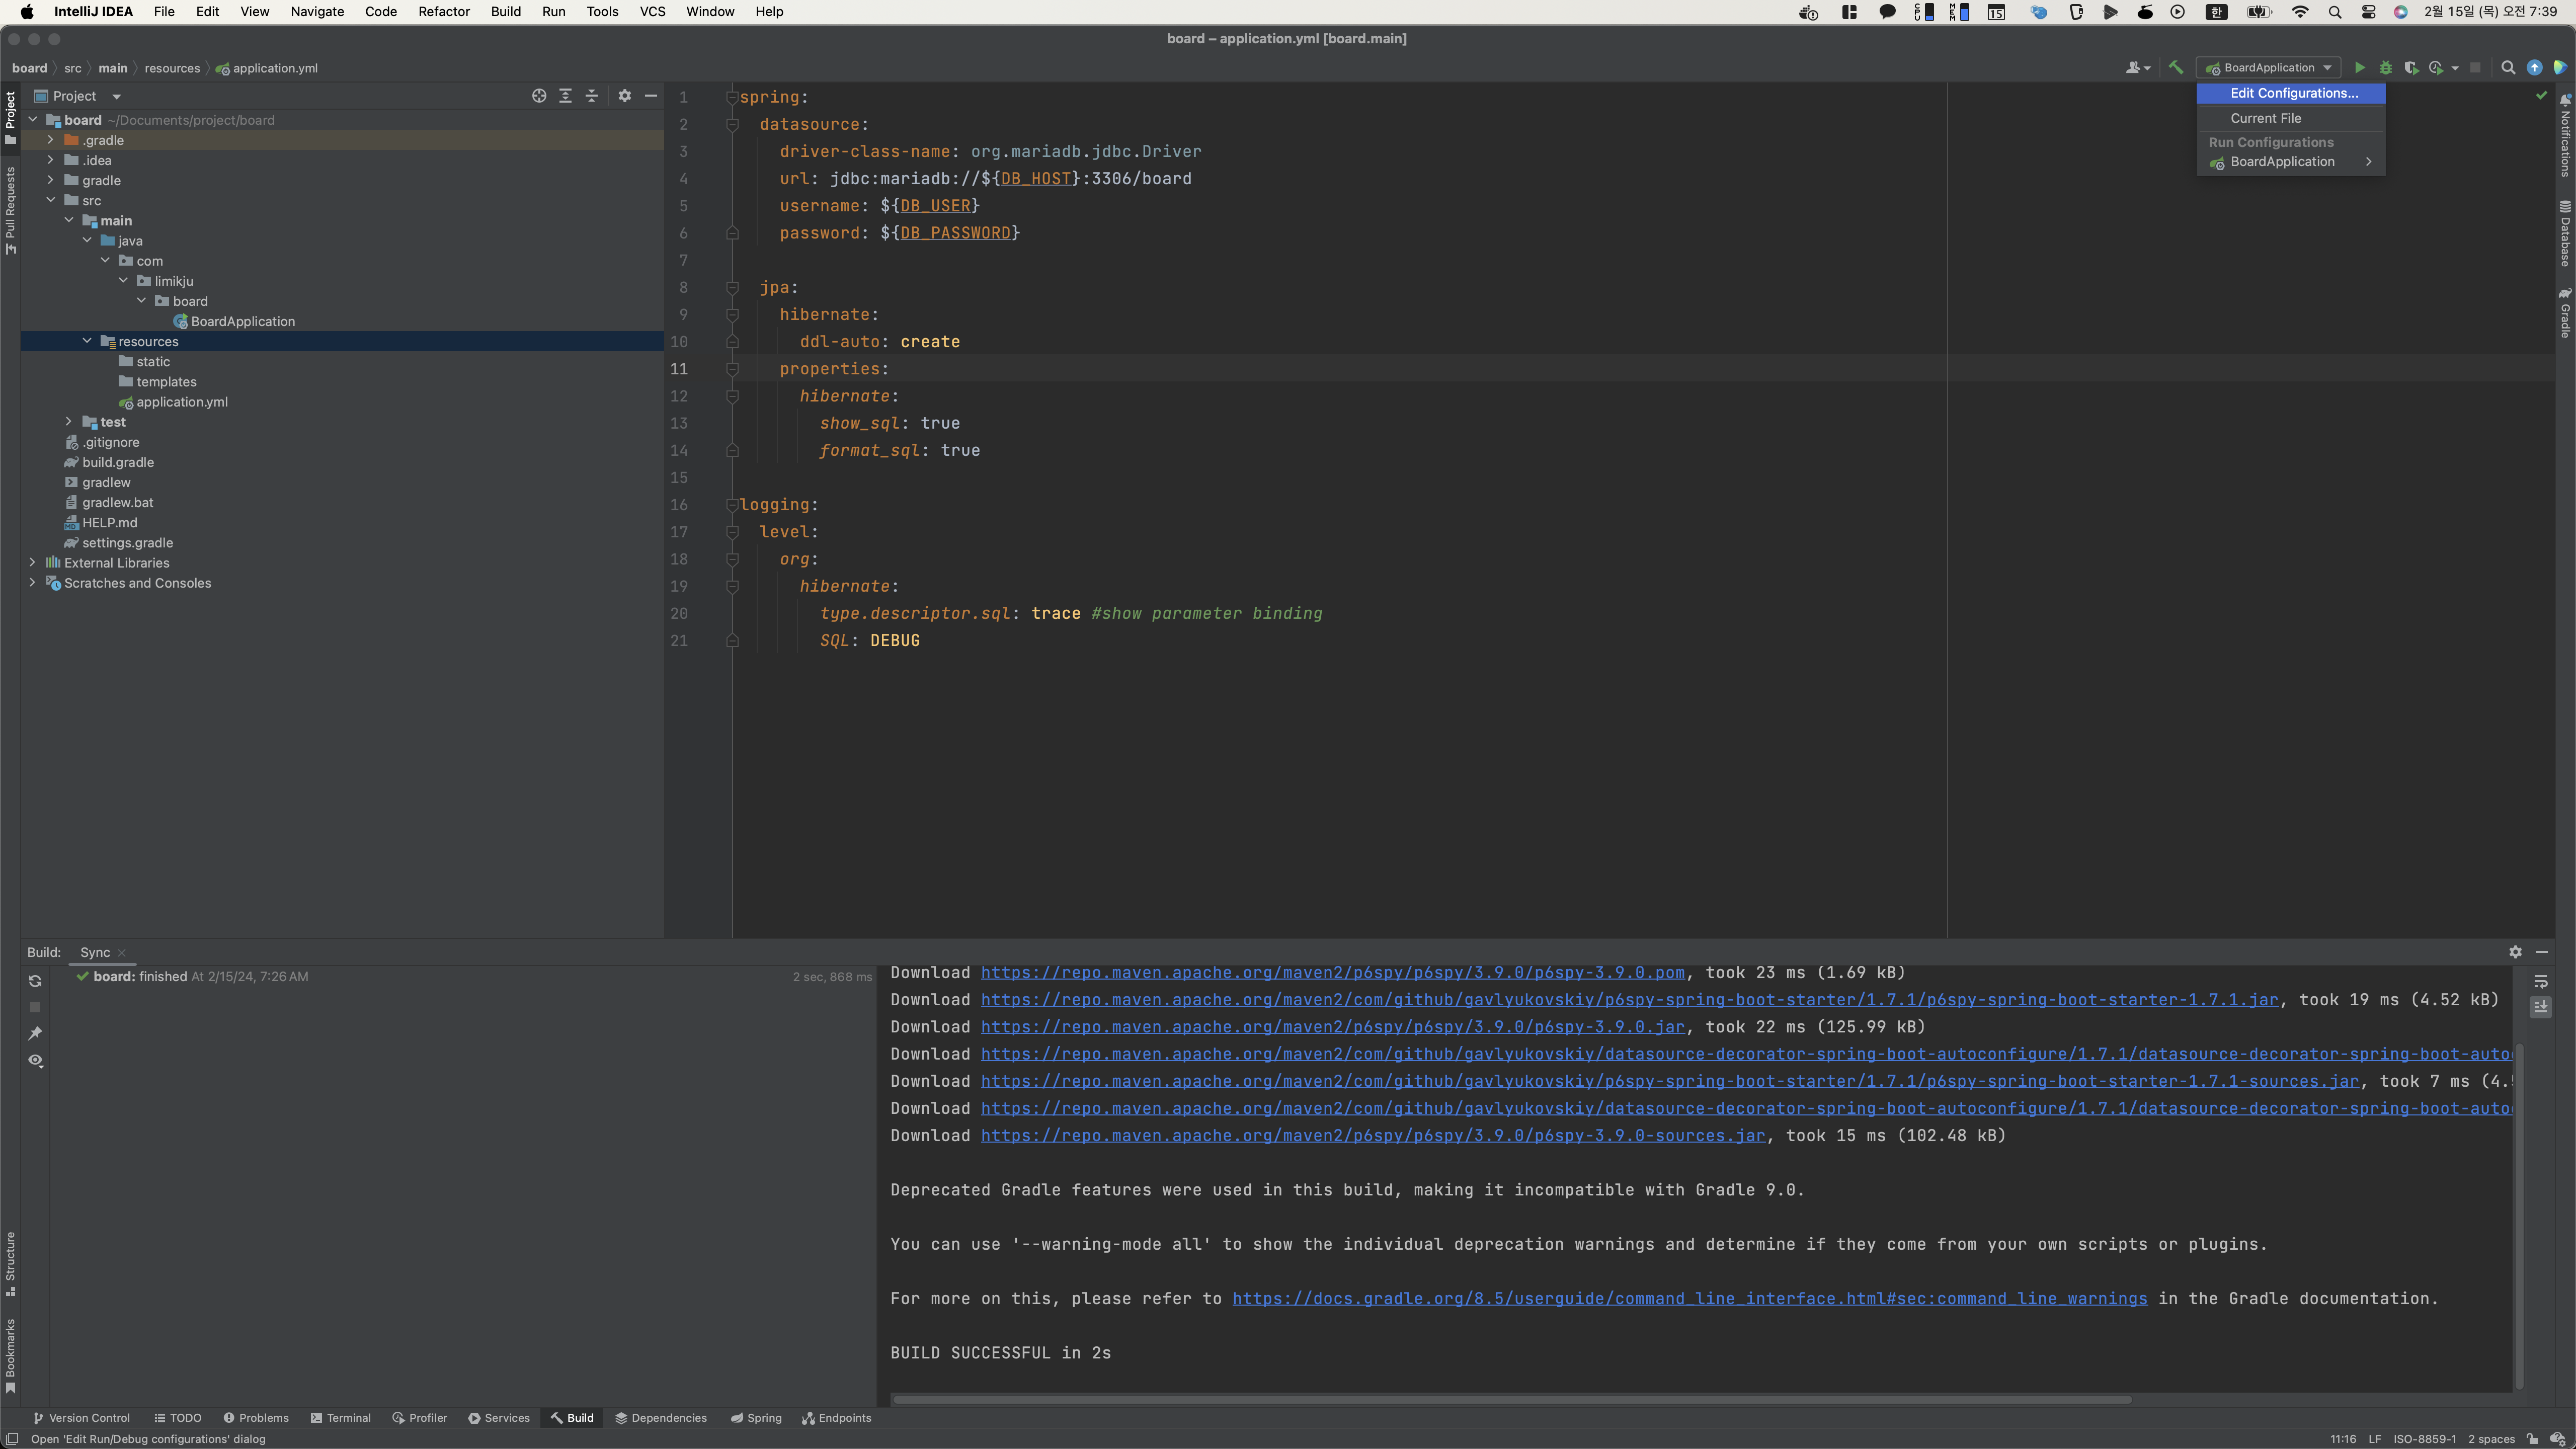
Task: Toggle soft-wrap in build output
Action: [2540, 981]
